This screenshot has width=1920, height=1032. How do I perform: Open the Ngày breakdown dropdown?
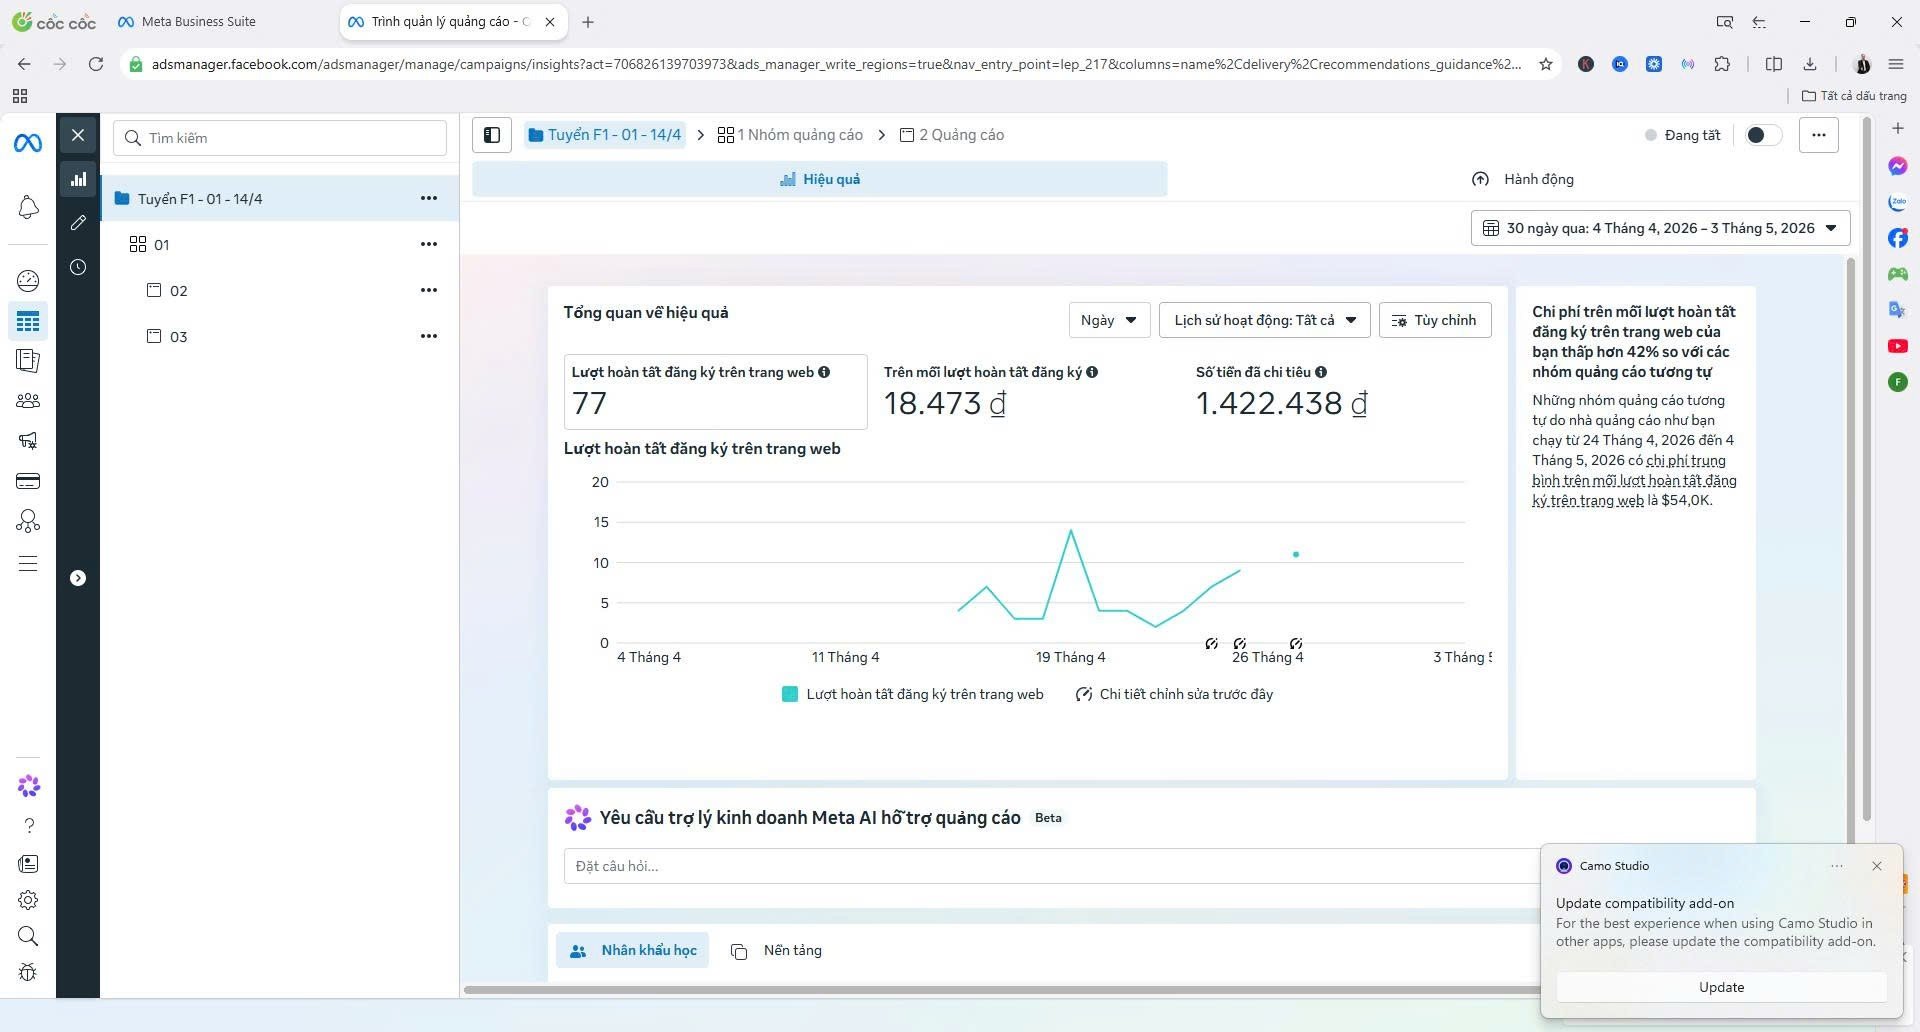[x=1109, y=320]
